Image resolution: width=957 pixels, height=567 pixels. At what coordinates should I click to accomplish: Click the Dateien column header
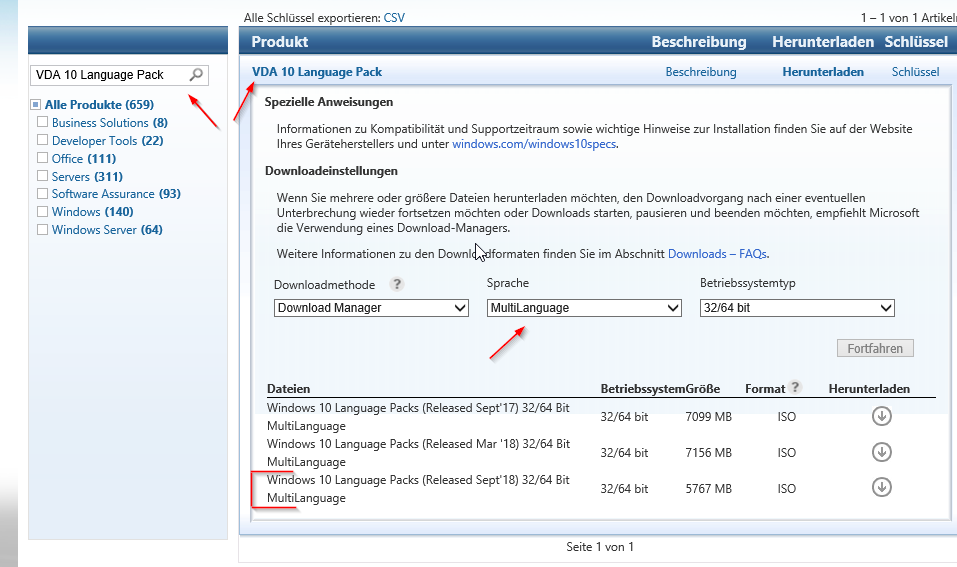click(288, 389)
